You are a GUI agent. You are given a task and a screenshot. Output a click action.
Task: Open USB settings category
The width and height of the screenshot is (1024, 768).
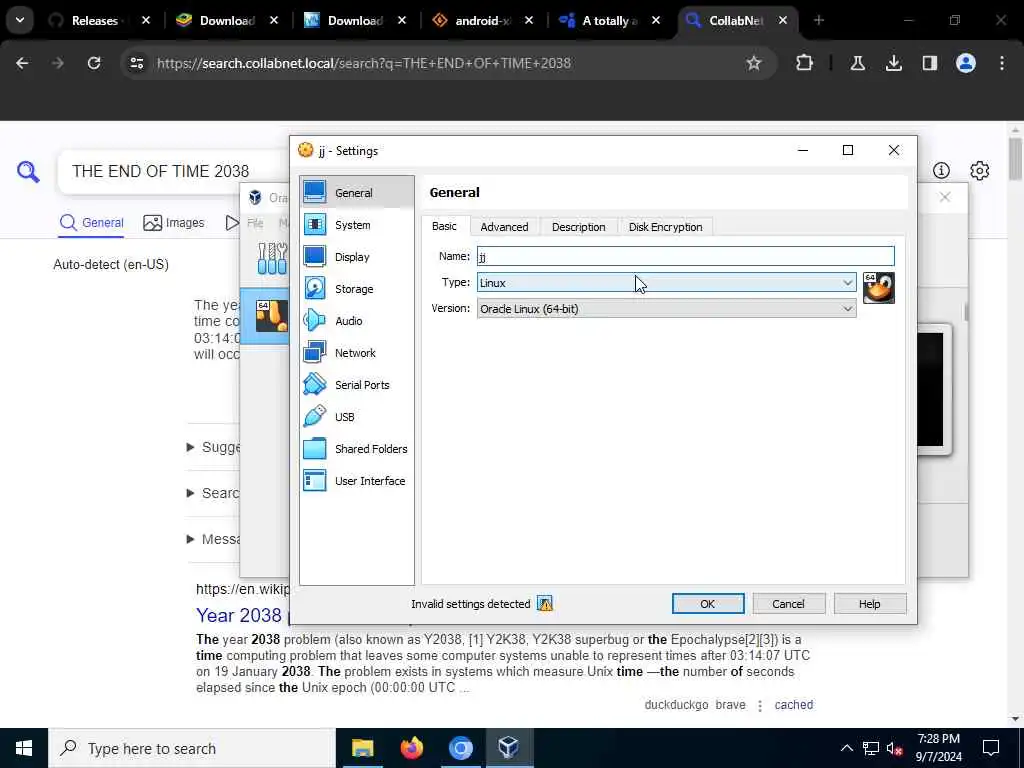pos(357,417)
